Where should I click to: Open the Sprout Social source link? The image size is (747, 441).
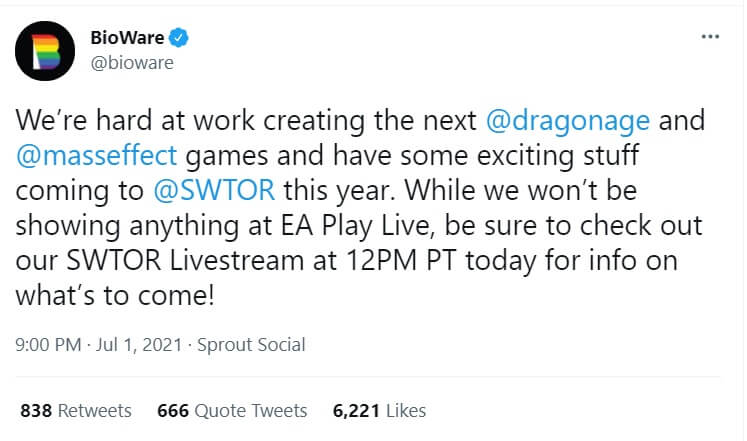(251, 345)
